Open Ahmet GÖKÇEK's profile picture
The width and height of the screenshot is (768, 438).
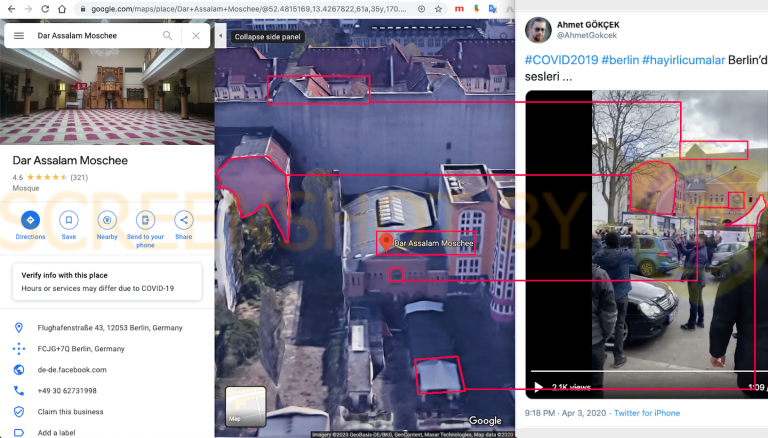click(538, 30)
